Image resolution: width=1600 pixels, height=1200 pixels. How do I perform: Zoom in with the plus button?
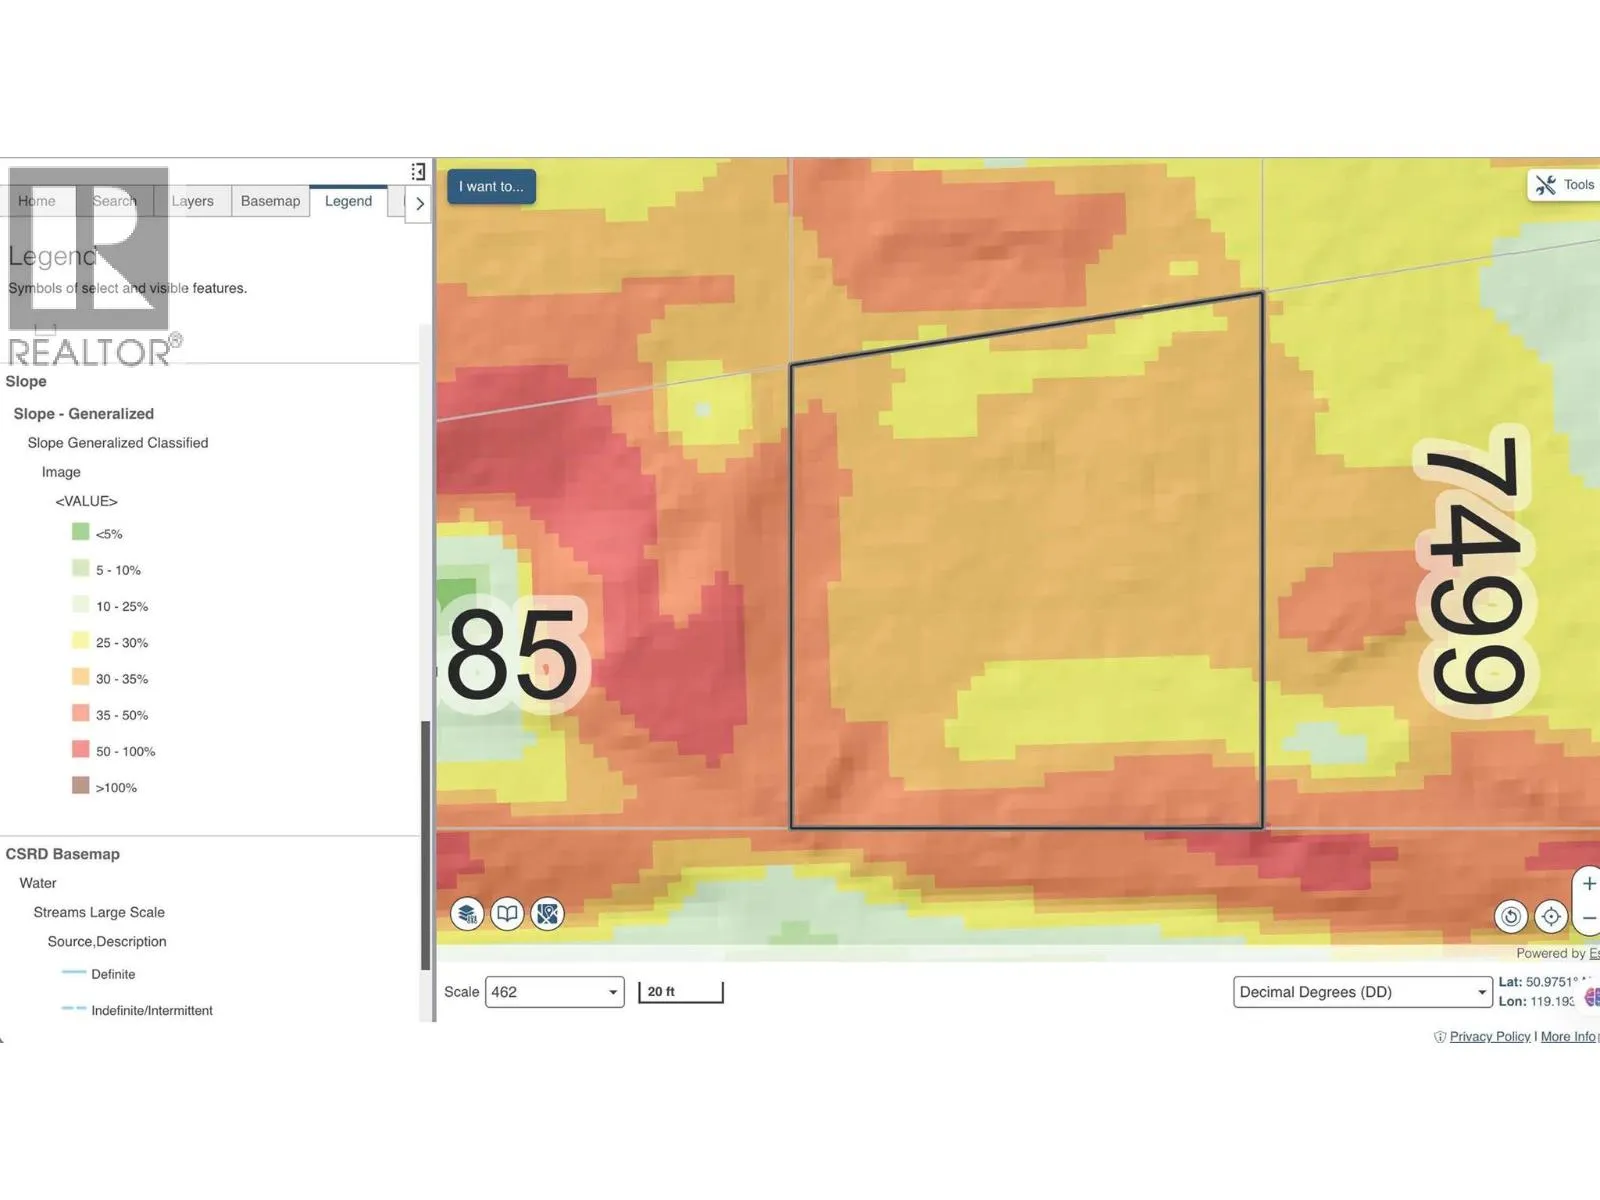1589,884
